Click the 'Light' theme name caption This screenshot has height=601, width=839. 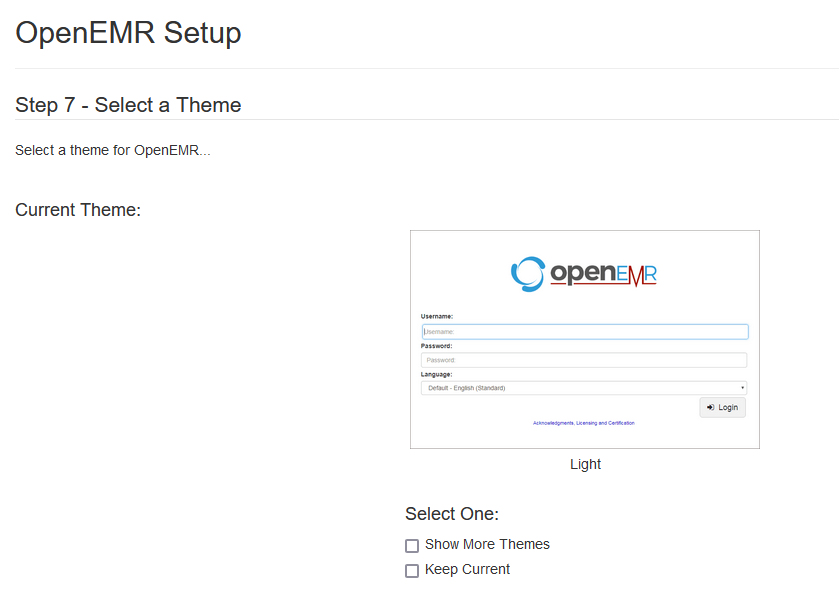585,465
